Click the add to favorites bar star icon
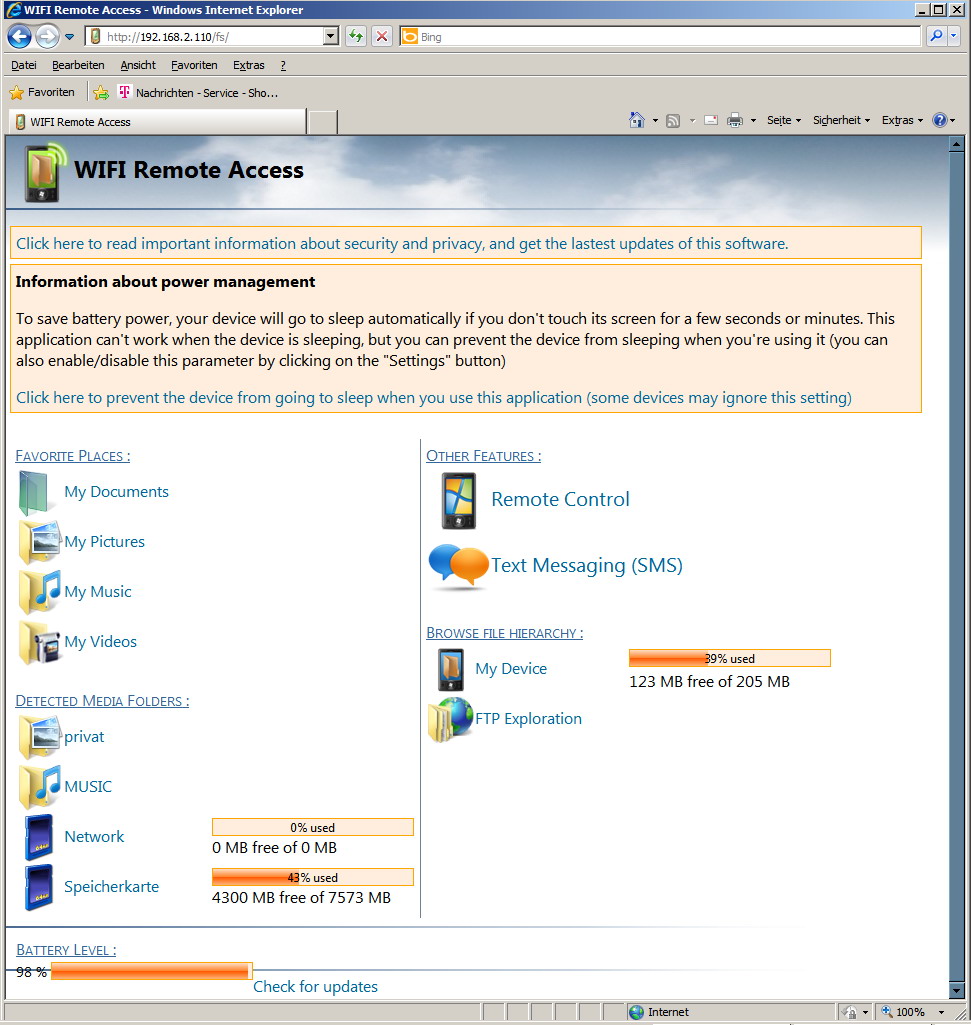Image resolution: width=971 pixels, height=1025 pixels. click(x=101, y=93)
